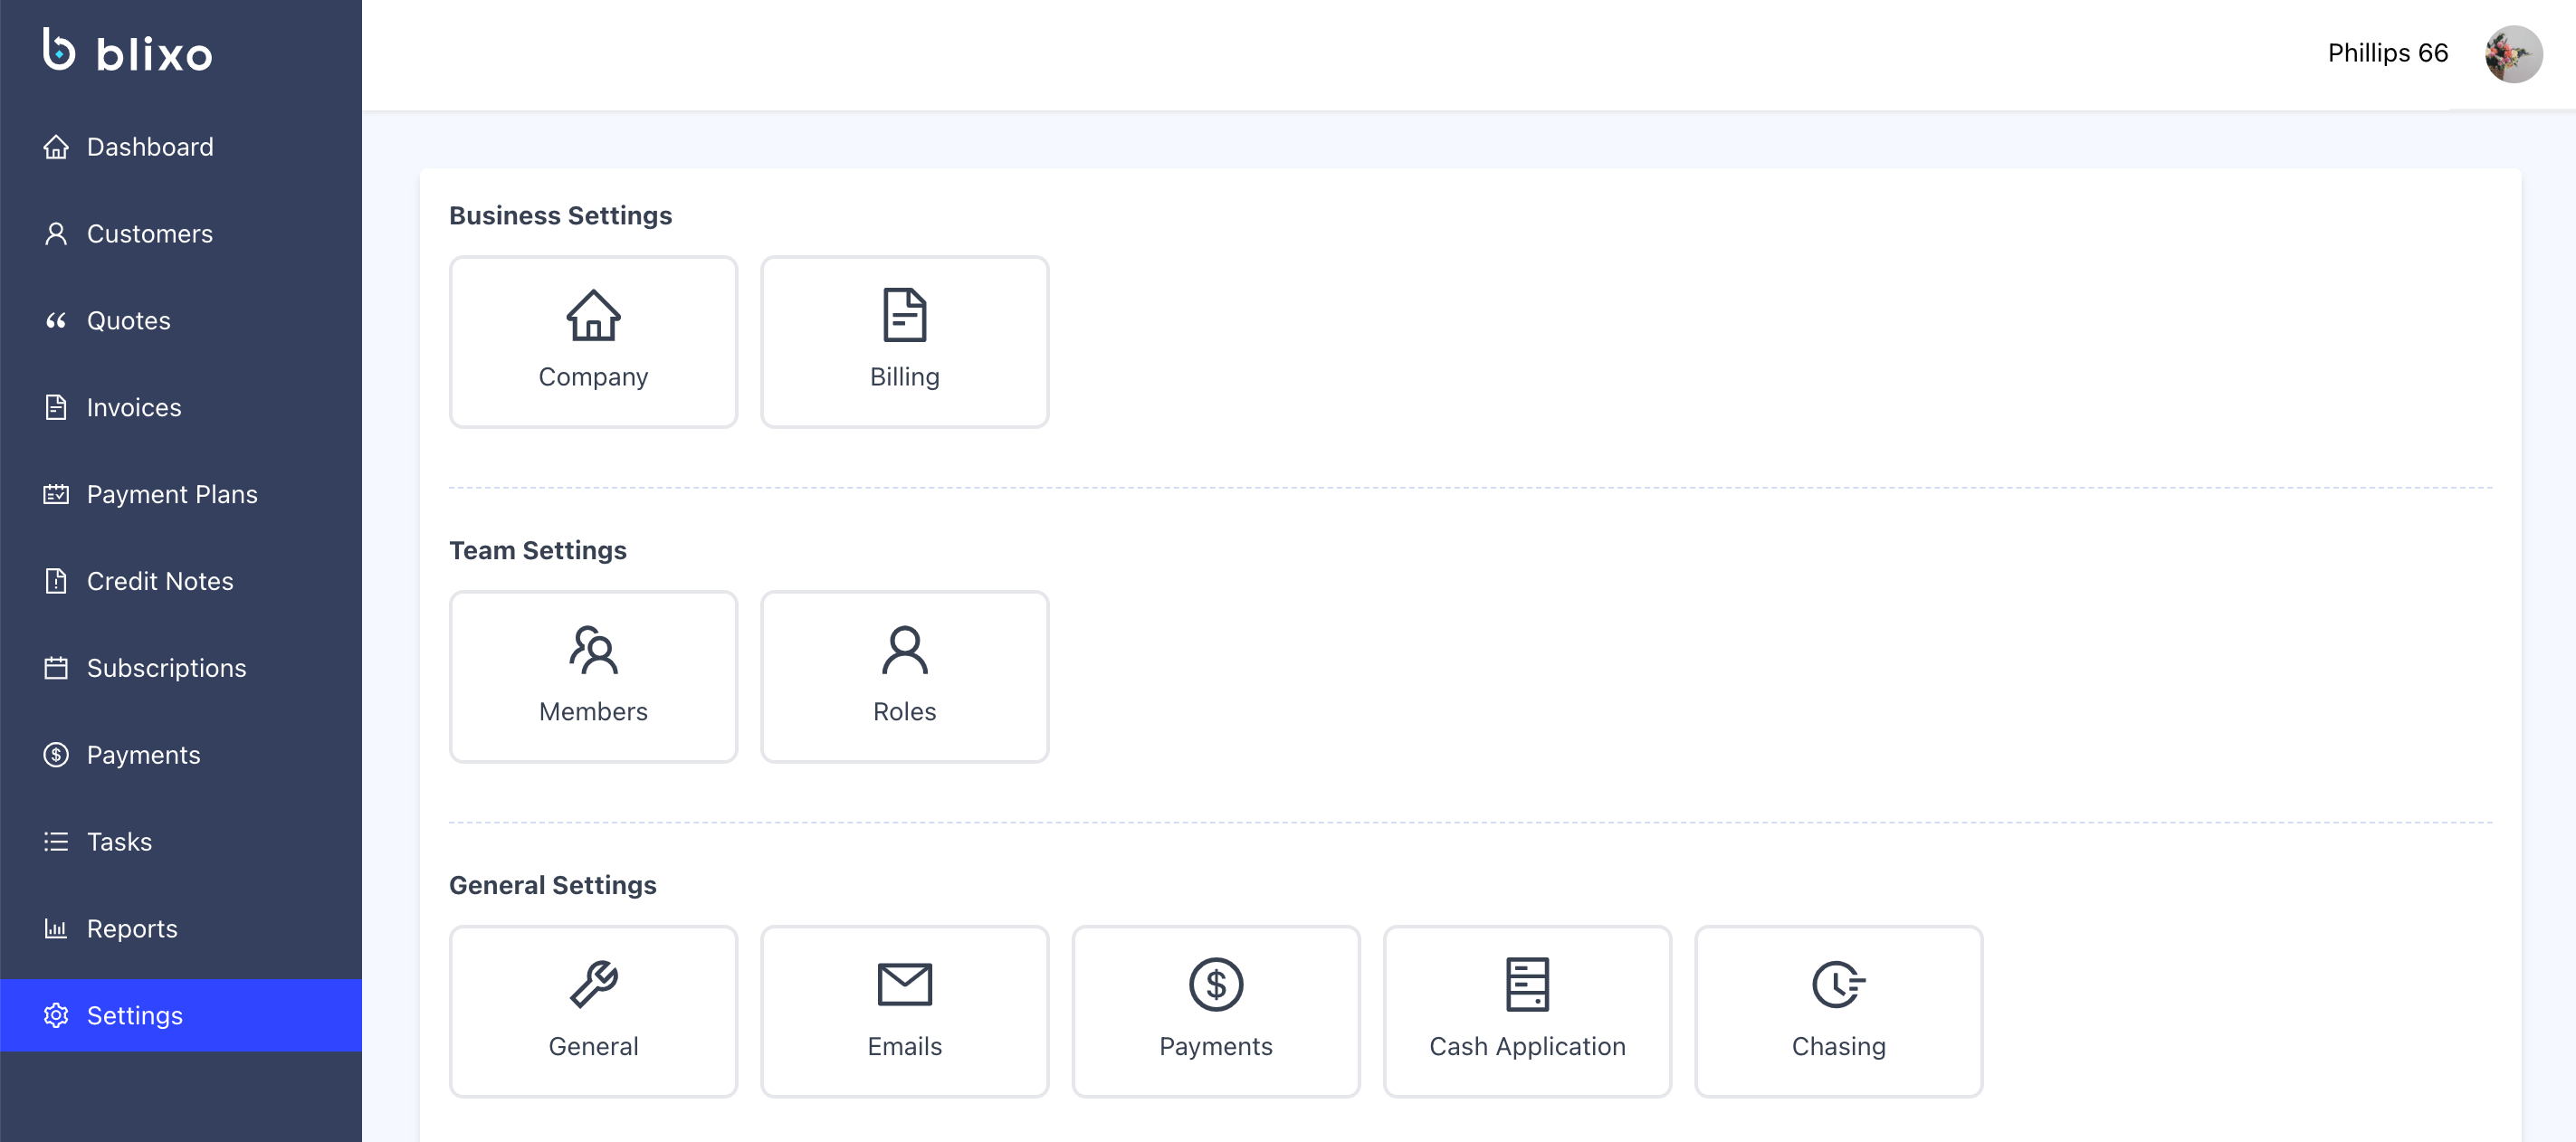Viewport: 2576px width, 1142px height.
Task: Open Customers from the sidebar
Action: [149, 234]
